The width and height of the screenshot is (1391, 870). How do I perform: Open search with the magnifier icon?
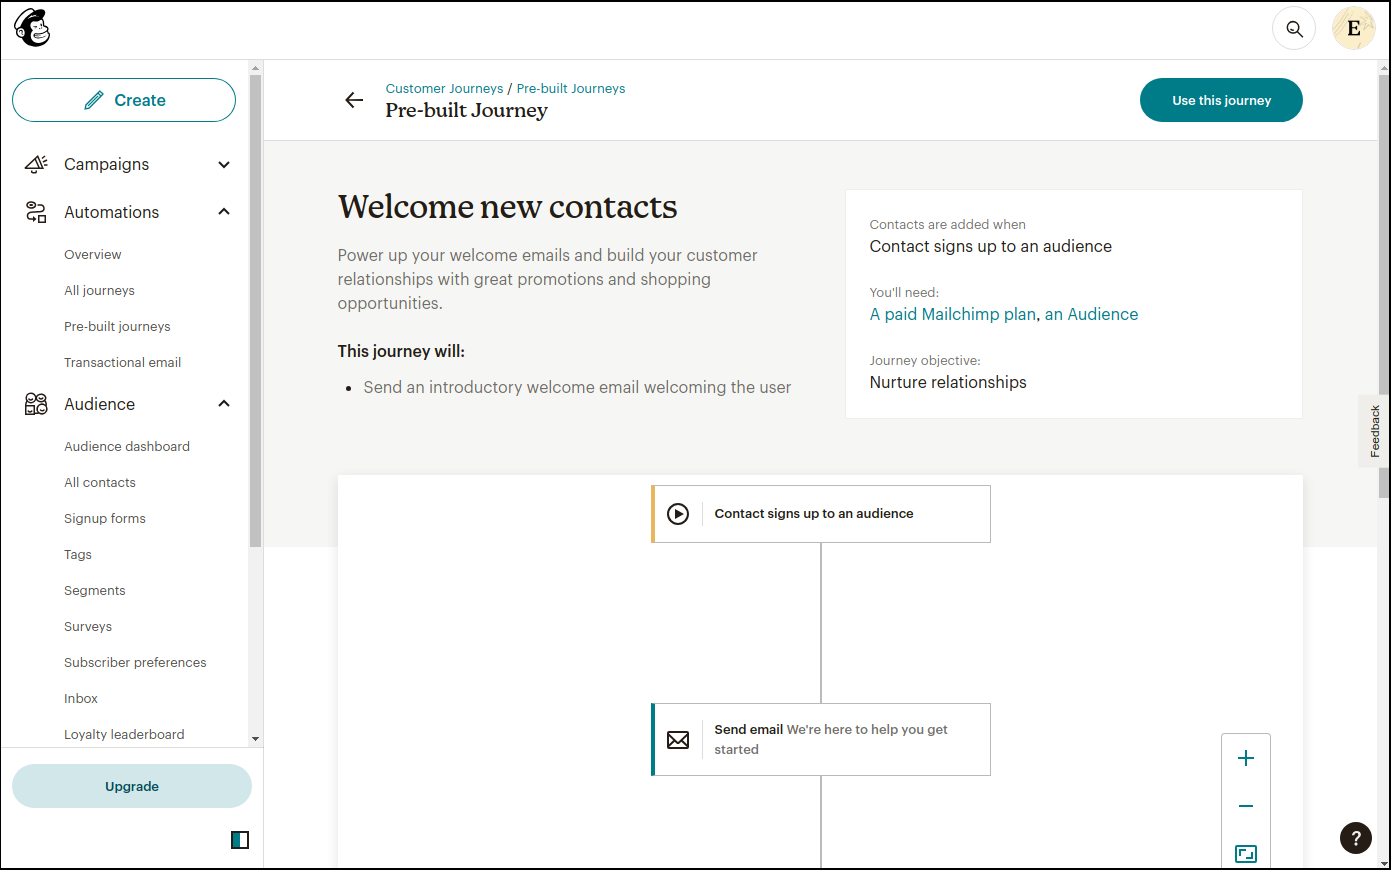point(1294,29)
